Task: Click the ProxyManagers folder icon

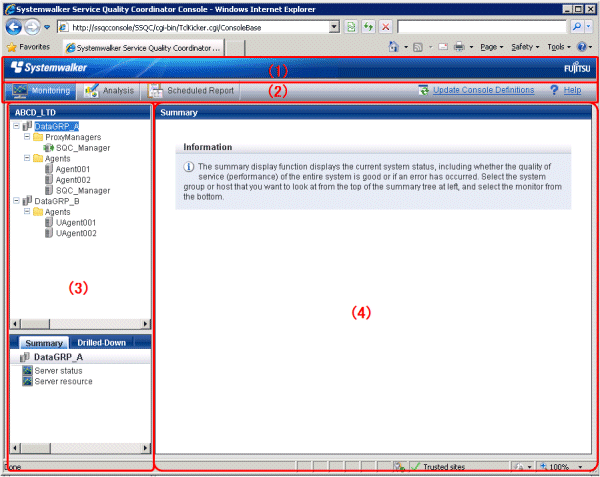Action: [x=38, y=137]
